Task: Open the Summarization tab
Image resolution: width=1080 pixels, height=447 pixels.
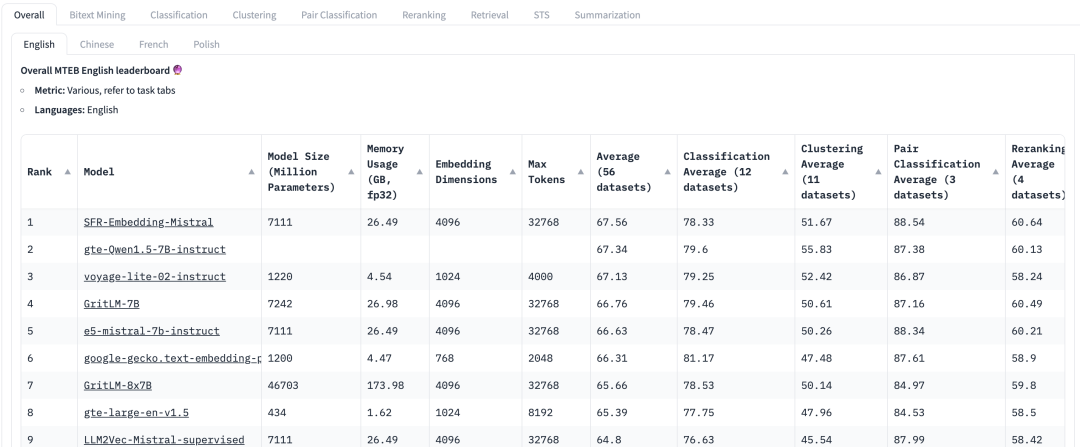Action: pyautogui.click(x=607, y=14)
